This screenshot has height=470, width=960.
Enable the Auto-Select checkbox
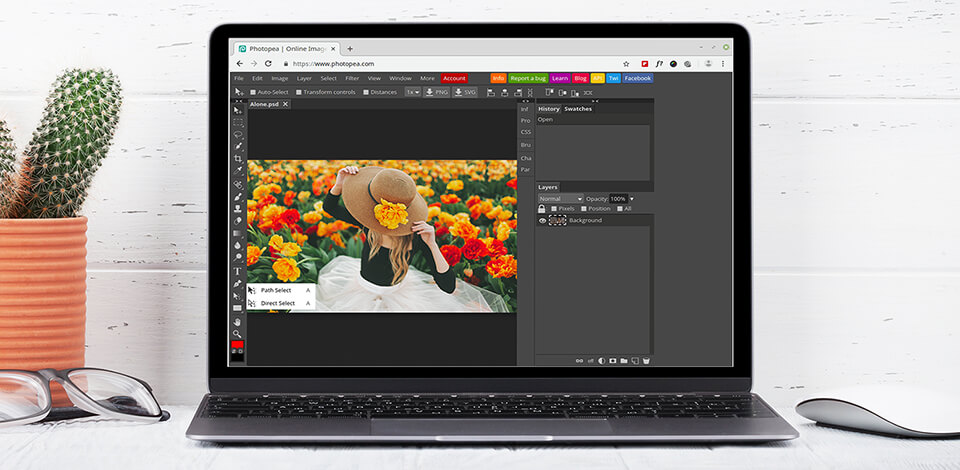click(x=253, y=92)
